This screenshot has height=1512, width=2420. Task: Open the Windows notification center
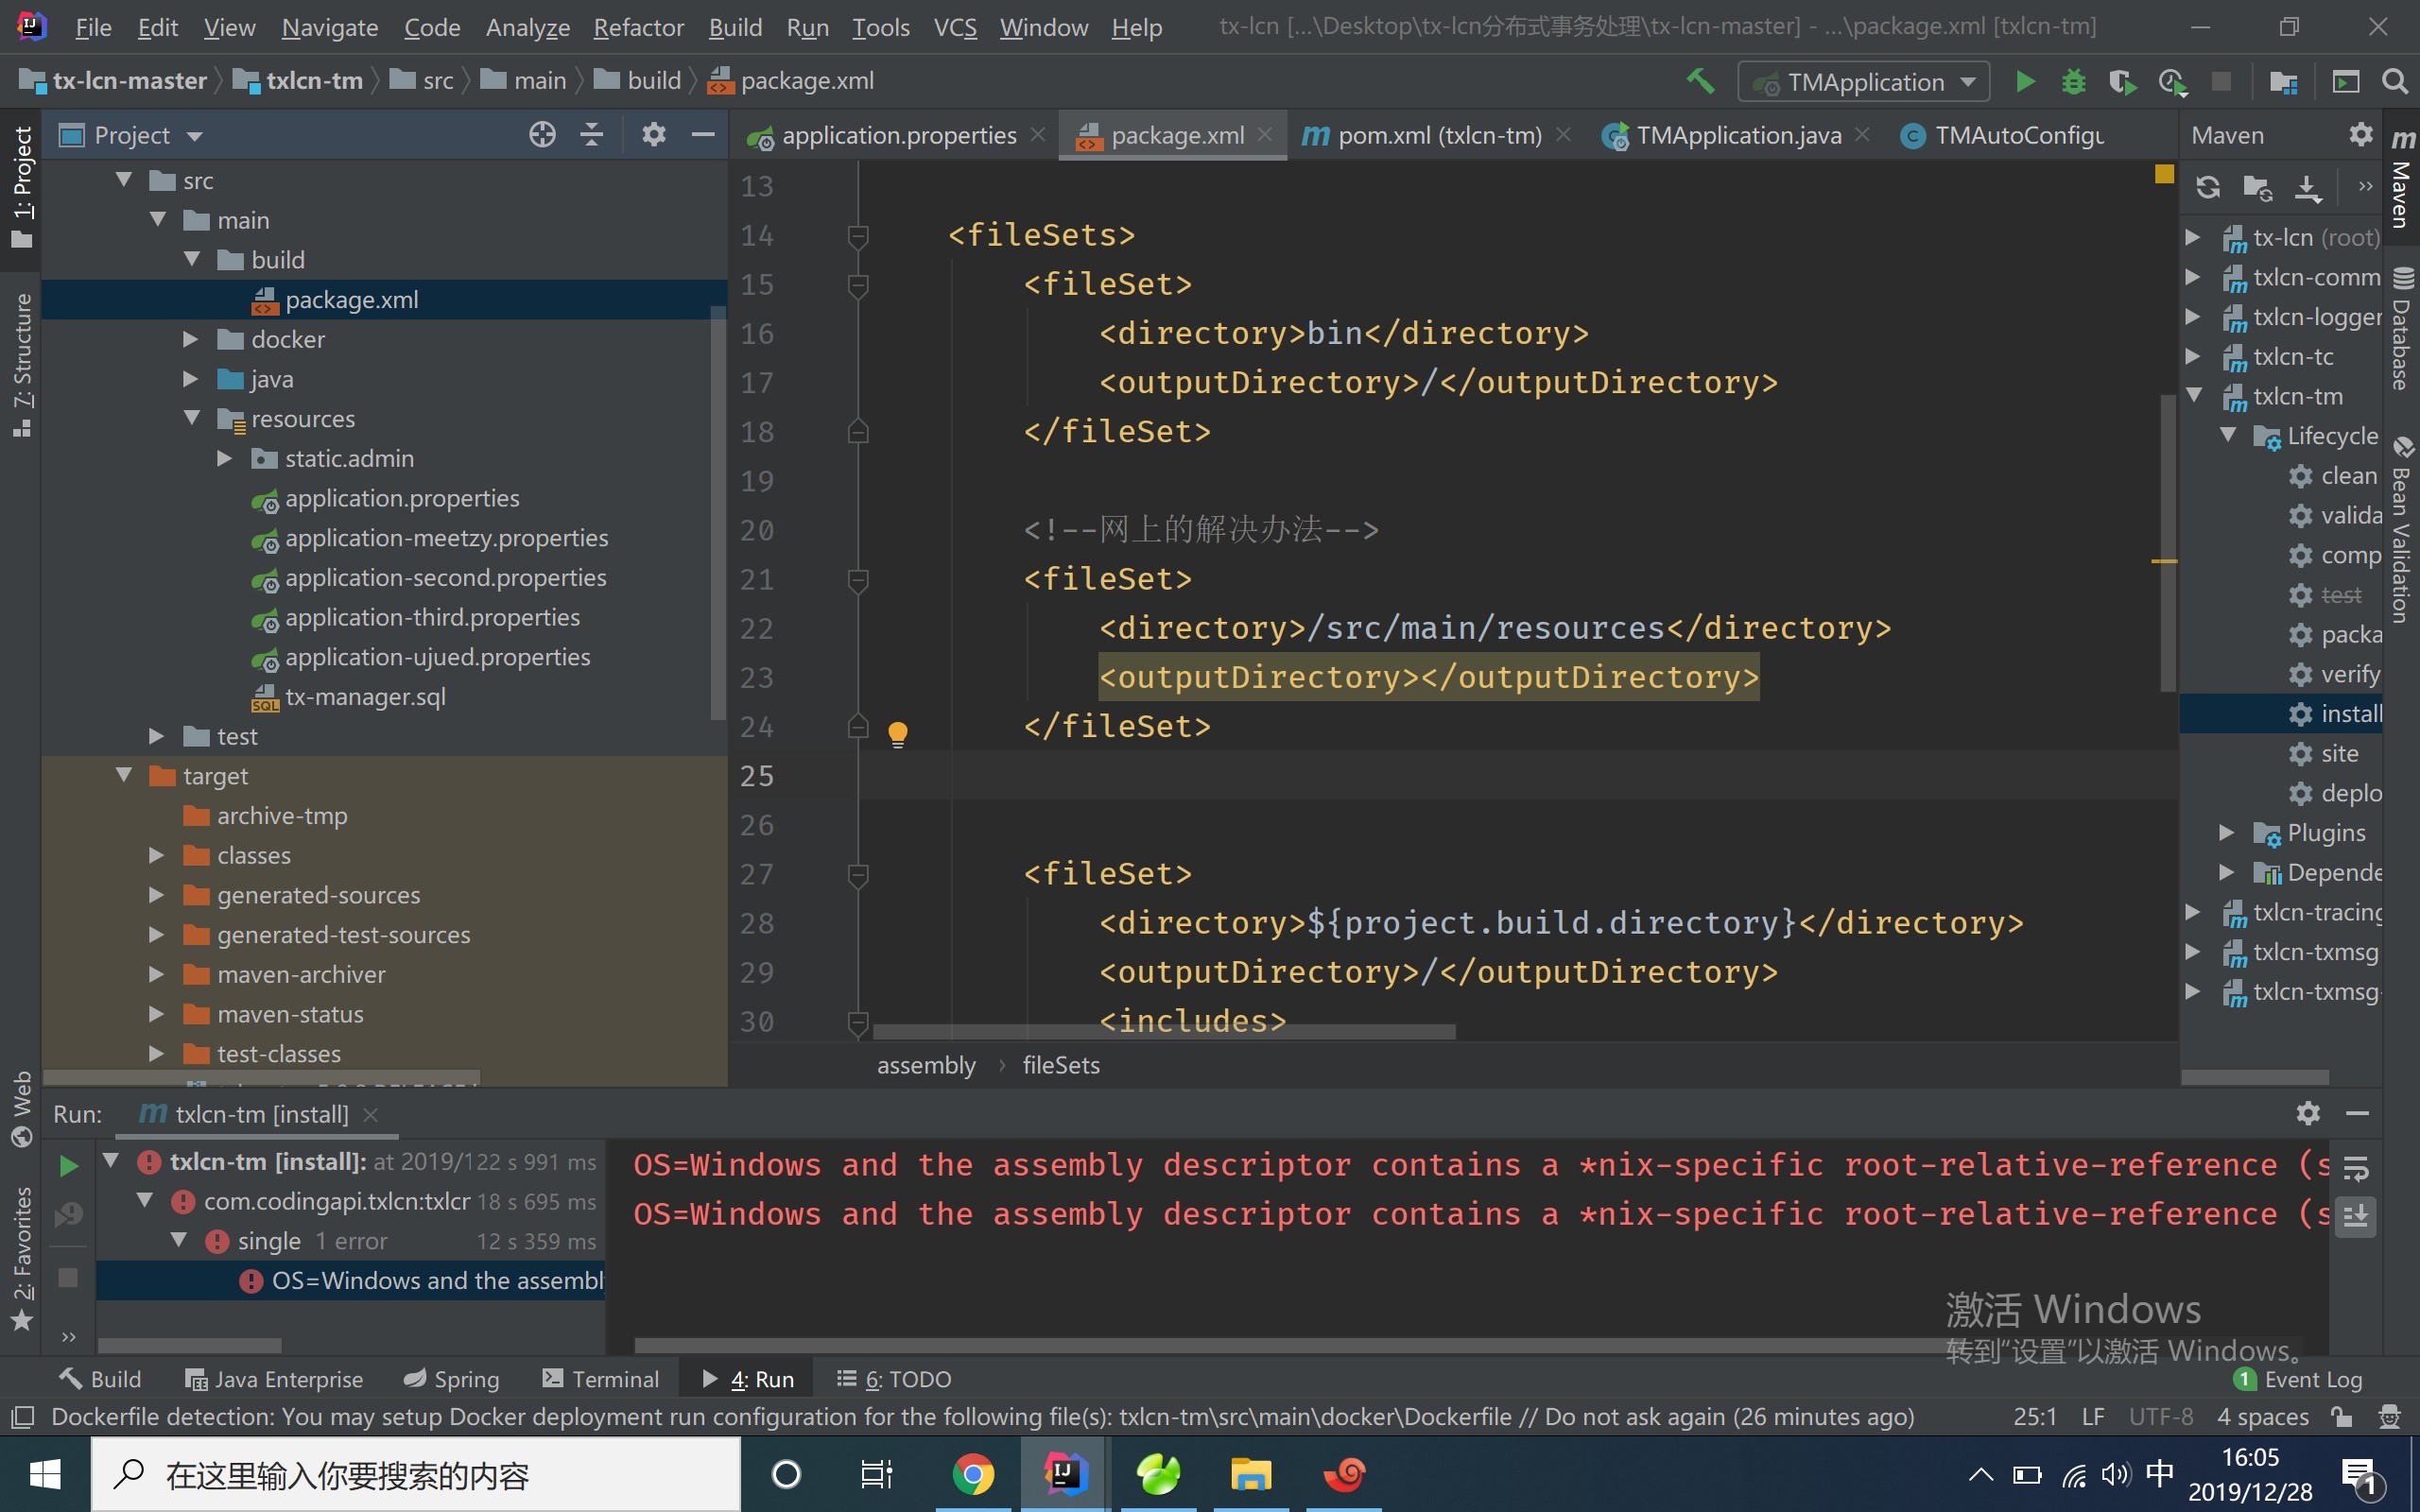(2363, 1476)
